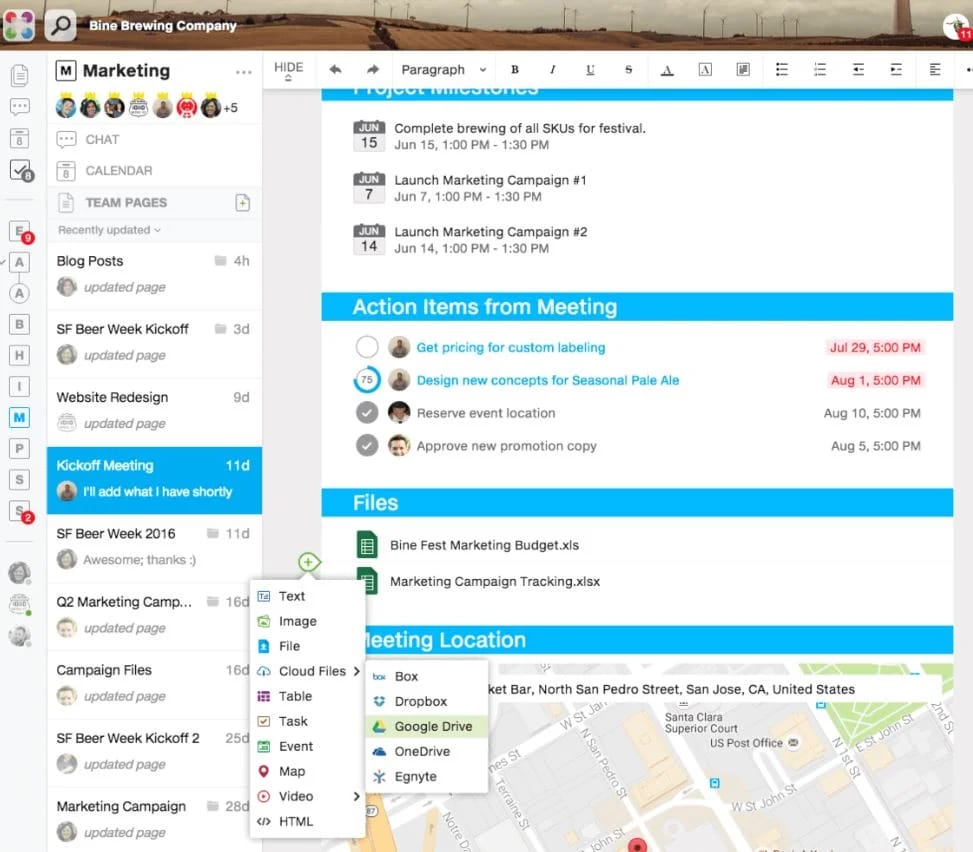Open the team CHAT section
Screen dimensions: 973x852
coord(155,140)
